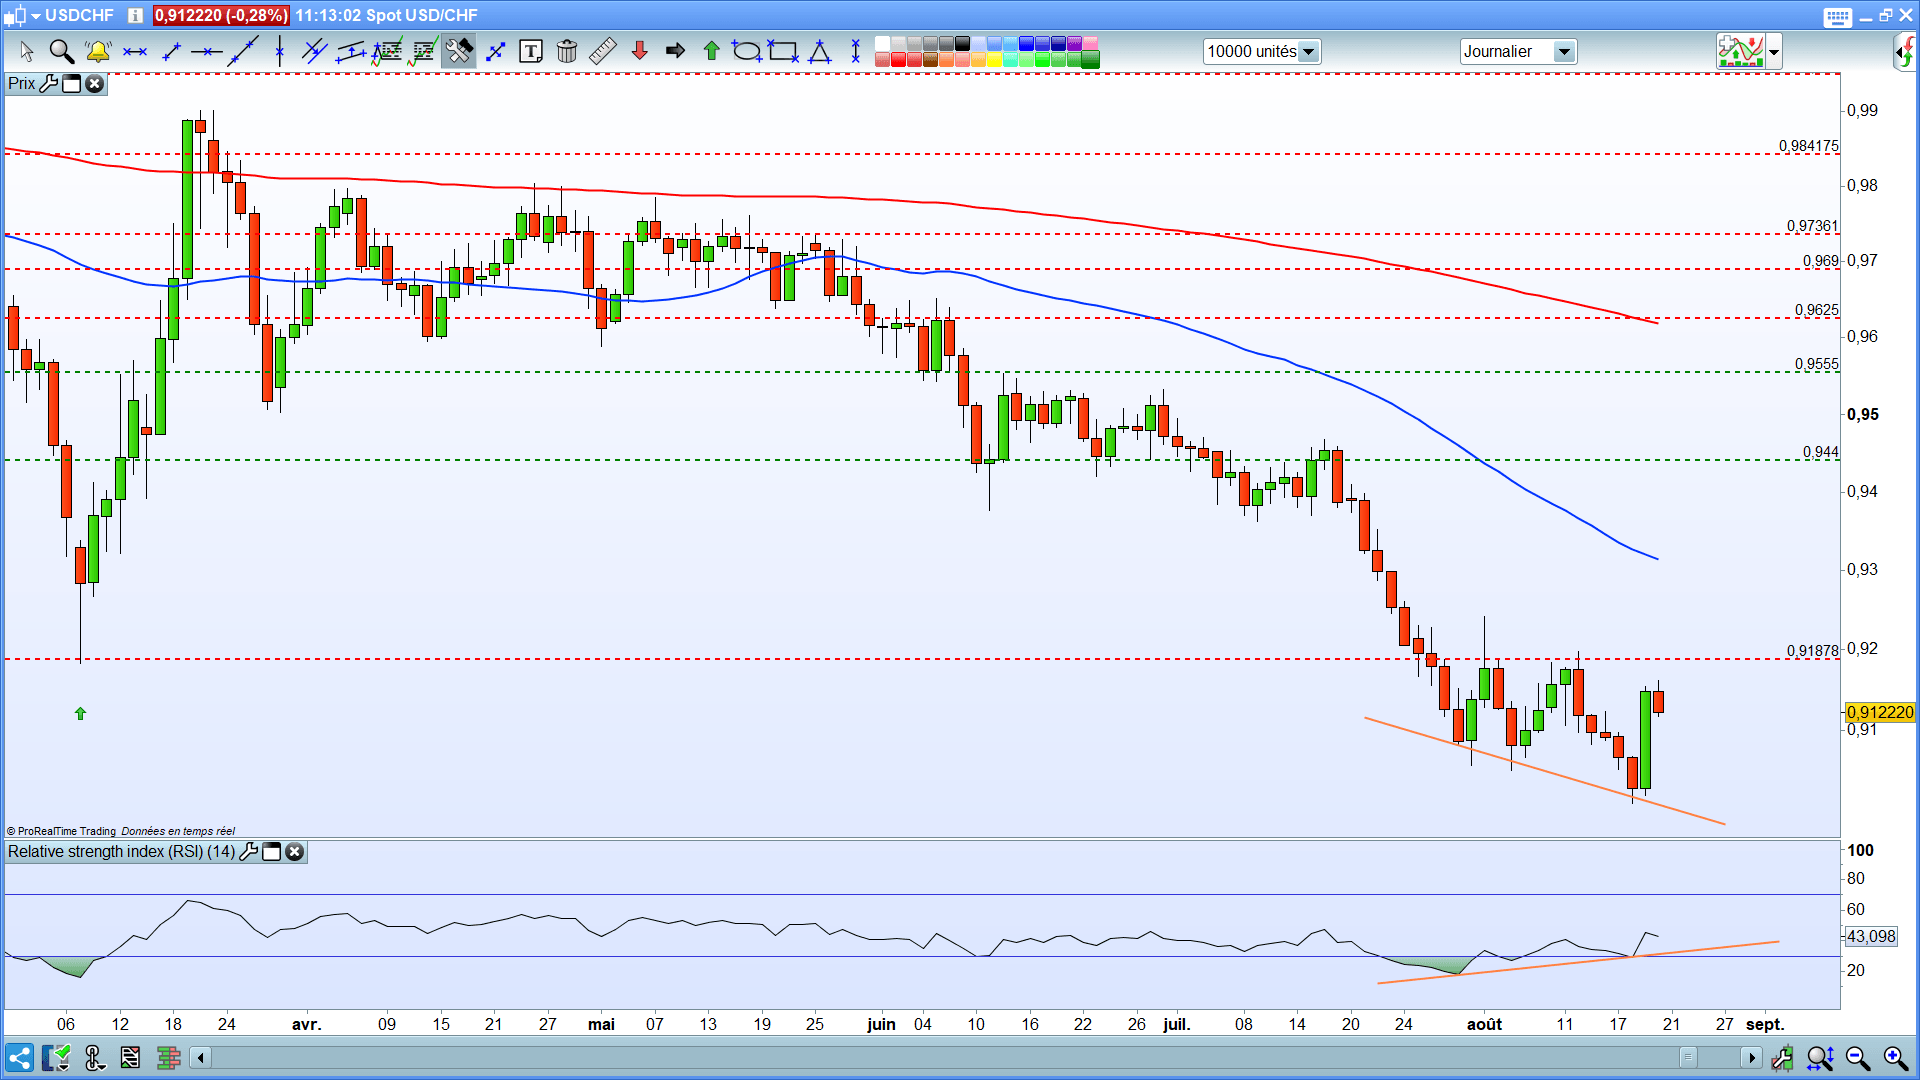Screen dimensions: 1920x1080
Task: Pick the yellow color swatch
Action: [994, 59]
